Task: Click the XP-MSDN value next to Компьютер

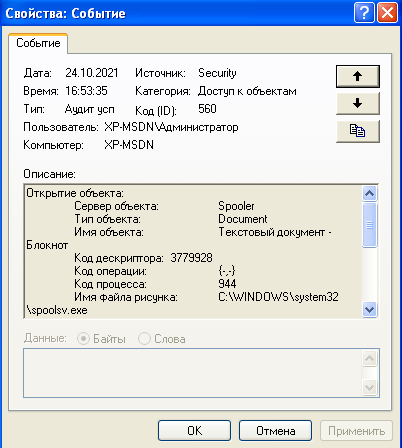Action: tap(129, 145)
